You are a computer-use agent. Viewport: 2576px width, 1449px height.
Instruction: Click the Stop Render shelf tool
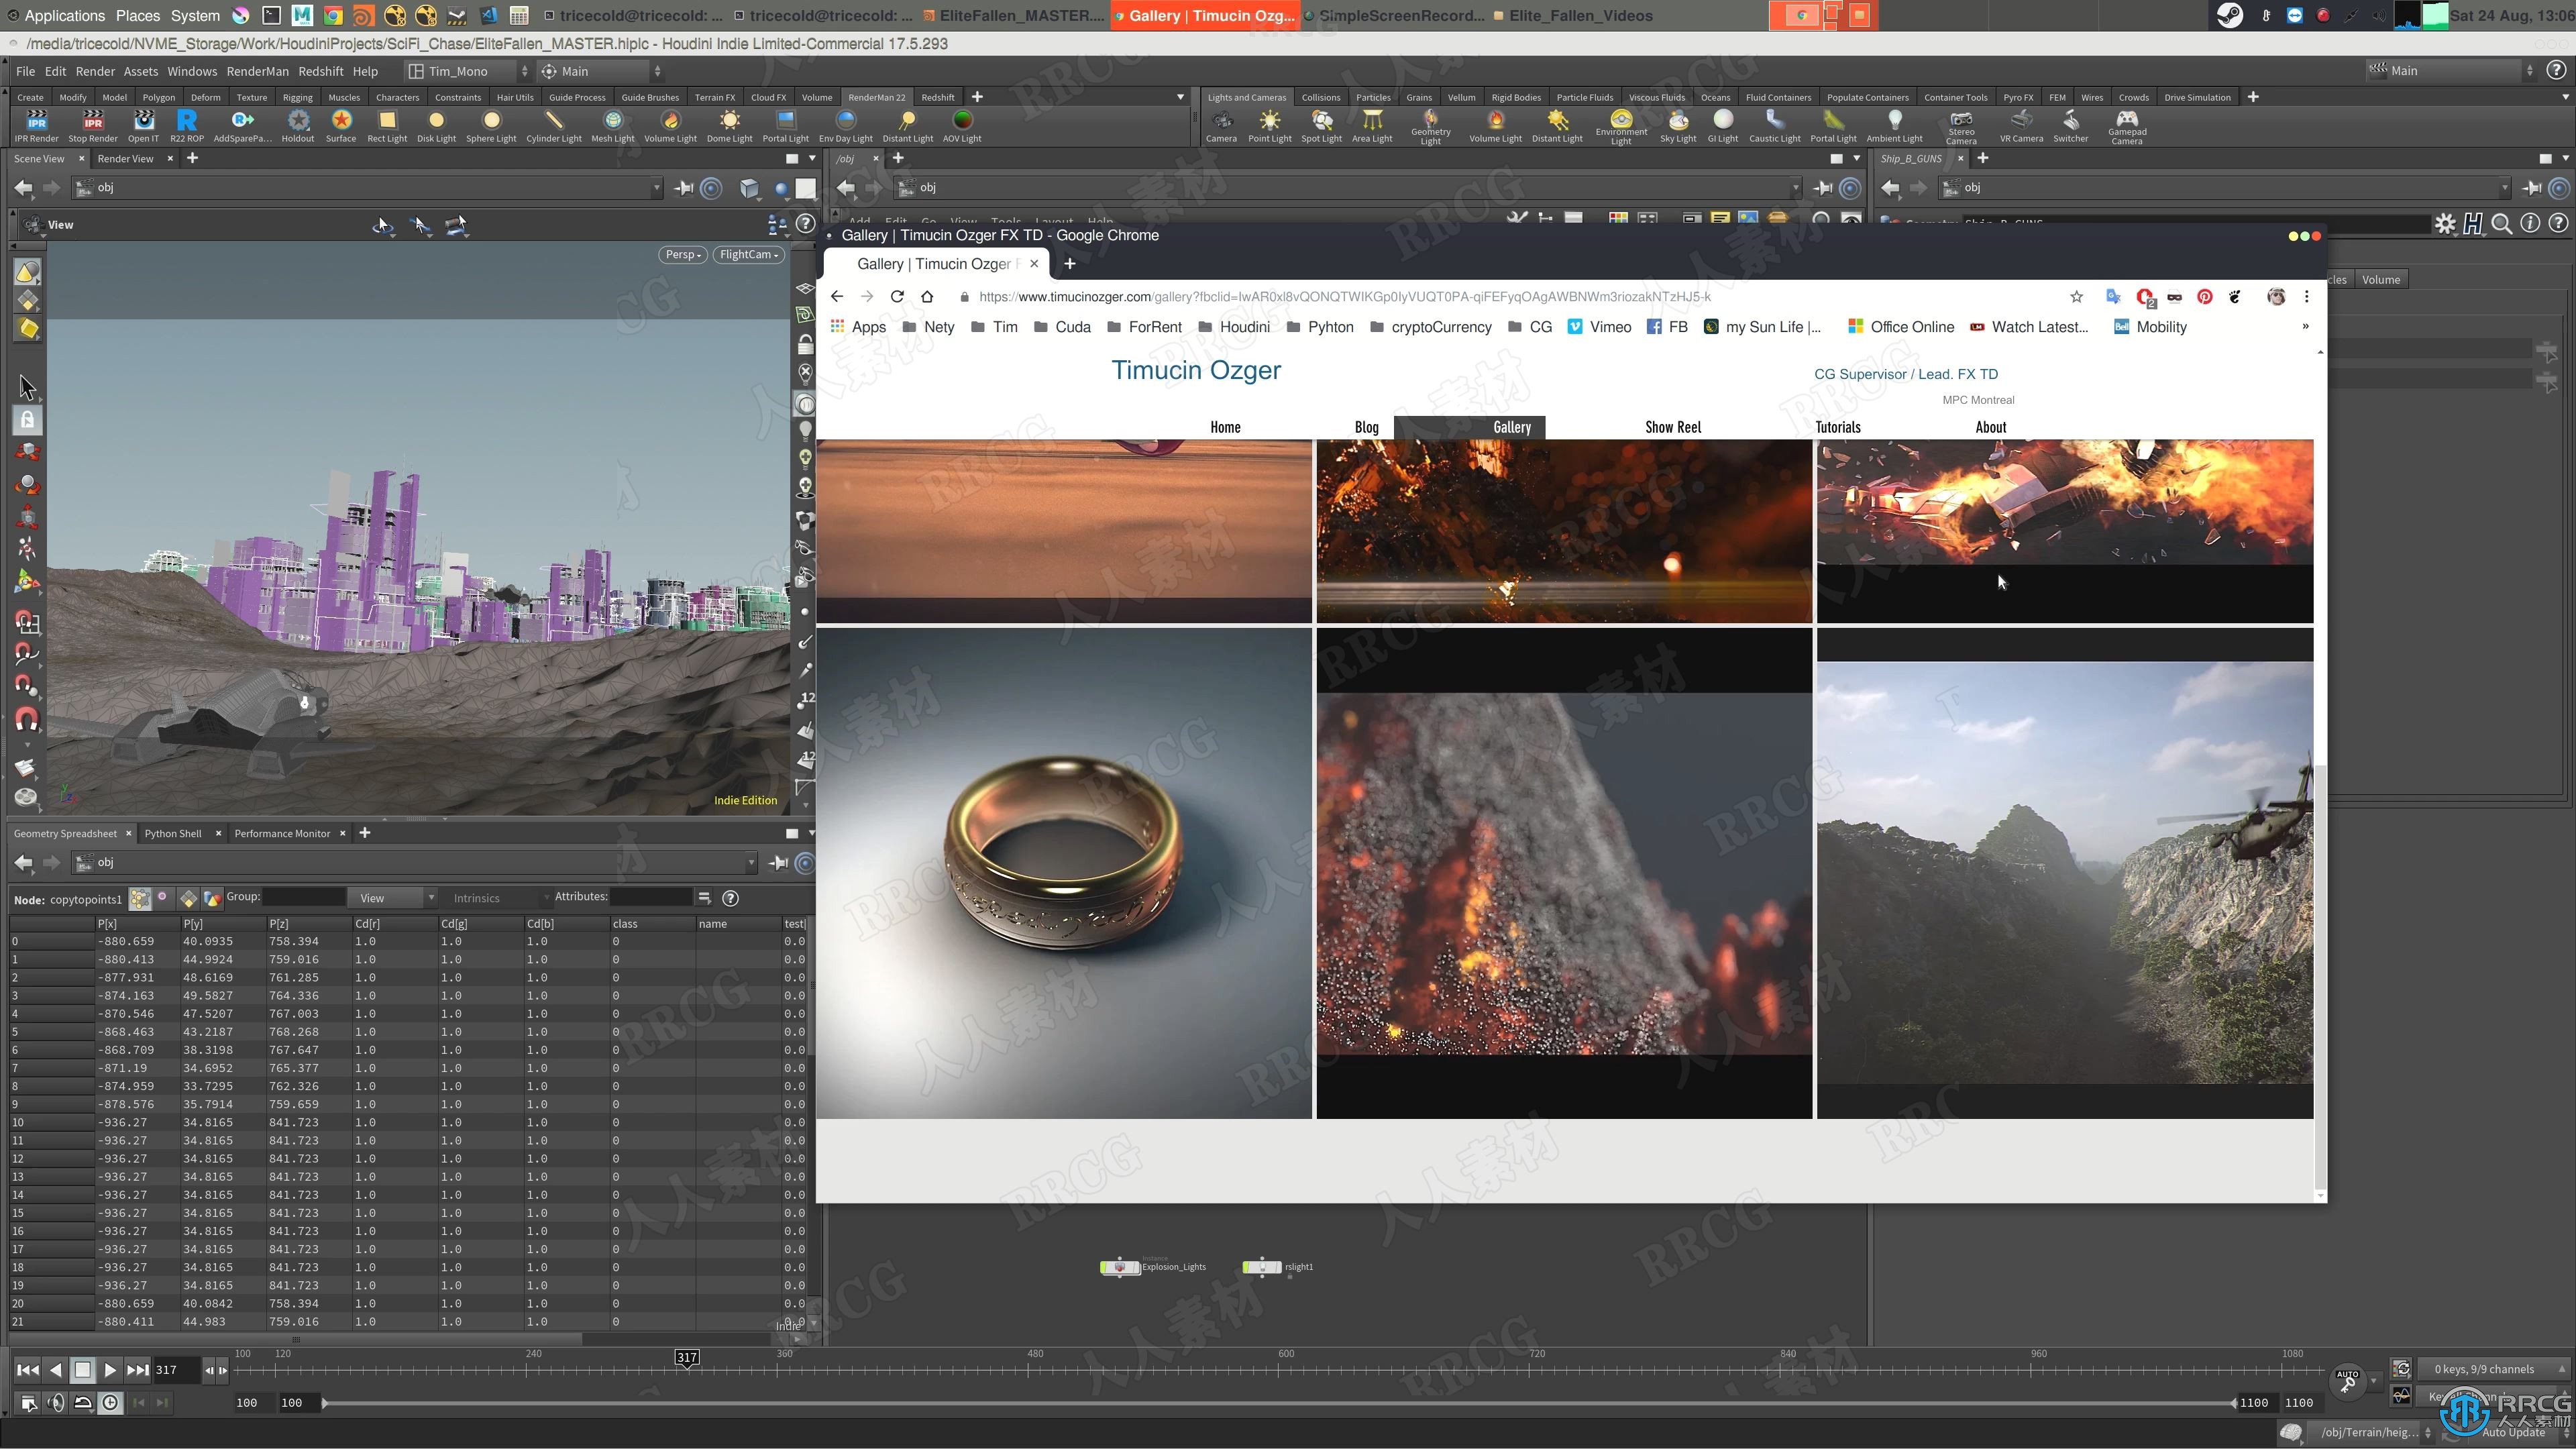(93, 125)
